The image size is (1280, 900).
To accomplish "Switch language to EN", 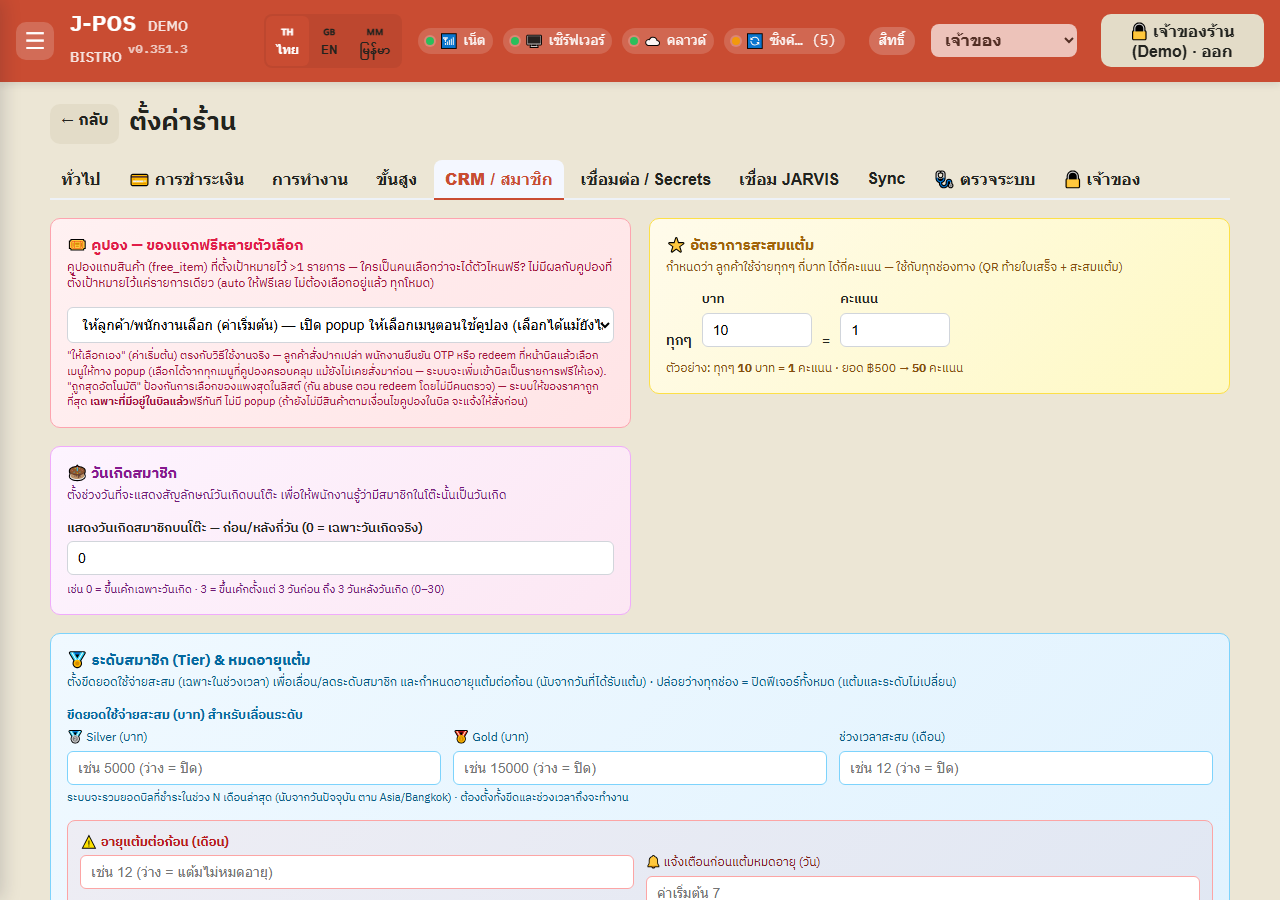I will pos(329,41).
